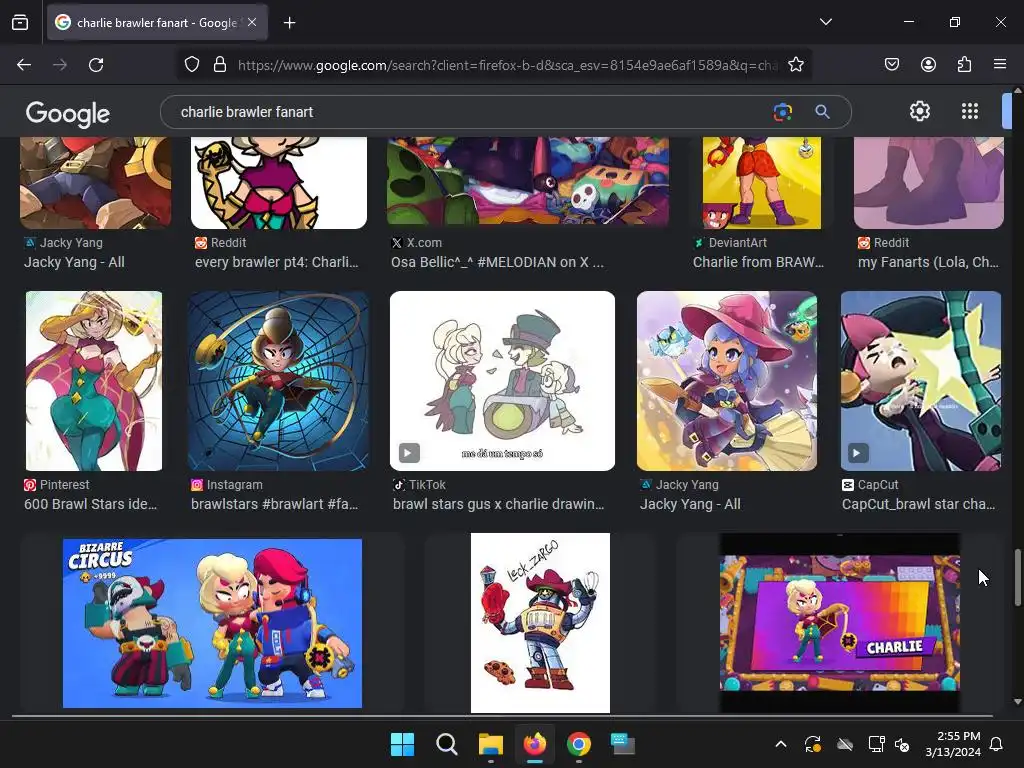Open Firefox View tab list icon
The width and height of the screenshot is (1024, 768).
pyautogui.click(x=20, y=22)
